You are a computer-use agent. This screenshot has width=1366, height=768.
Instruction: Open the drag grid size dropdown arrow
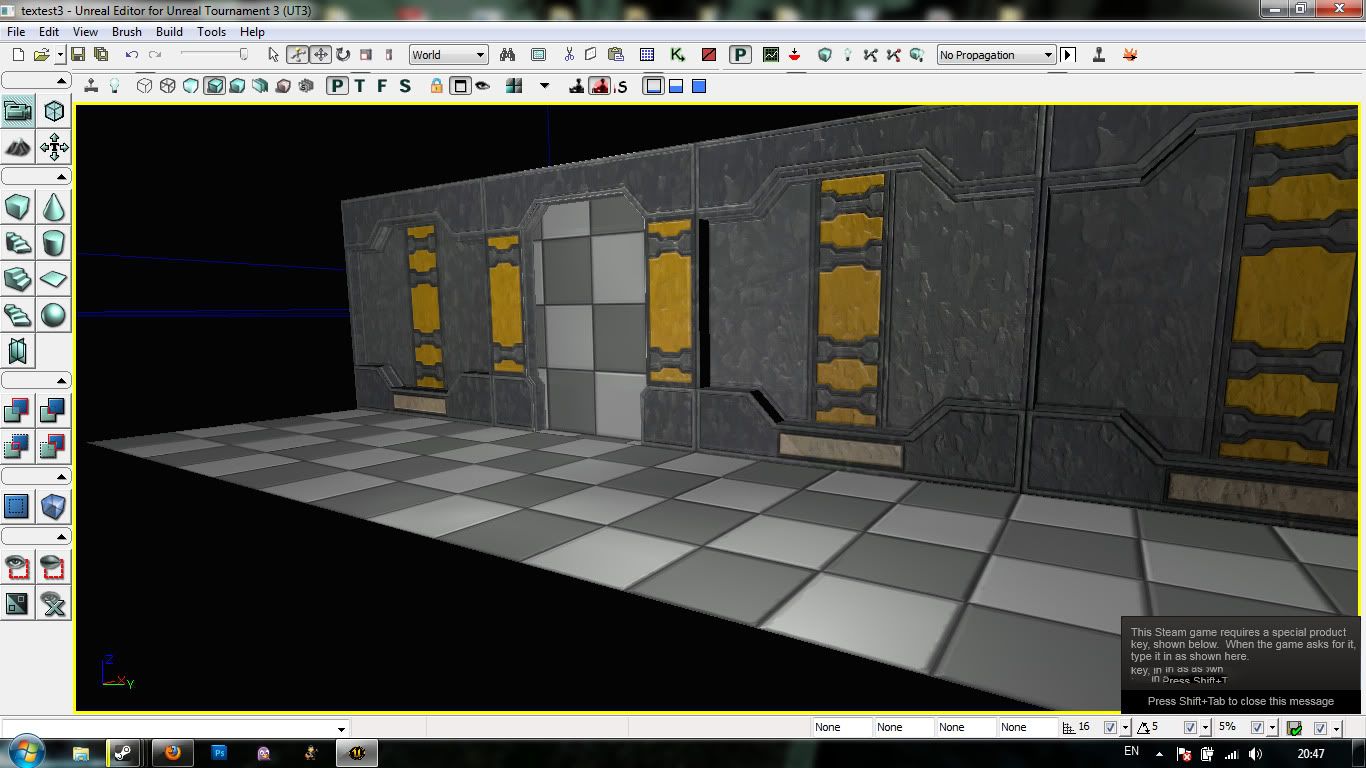(x=1125, y=728)
